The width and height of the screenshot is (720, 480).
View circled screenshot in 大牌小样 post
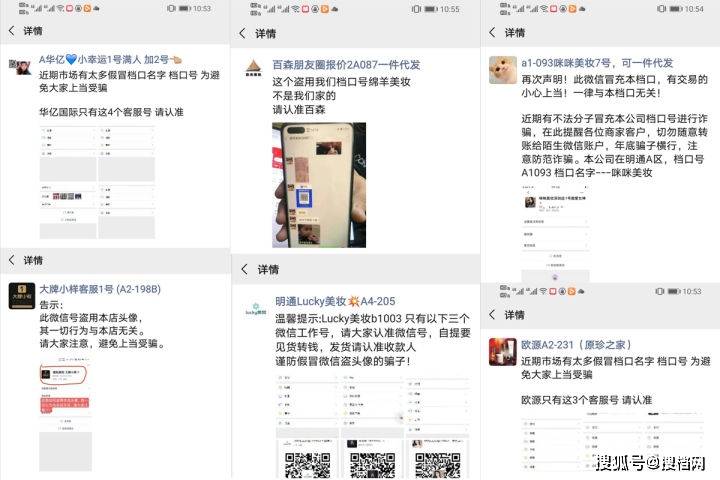tap(65, 413)
